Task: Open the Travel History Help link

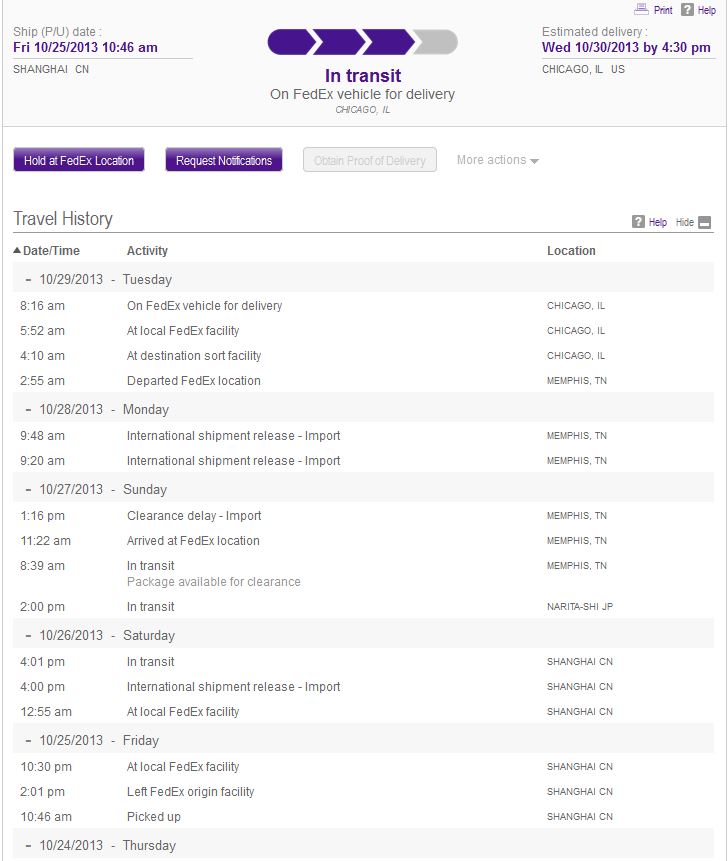Action: coord(658,222)
